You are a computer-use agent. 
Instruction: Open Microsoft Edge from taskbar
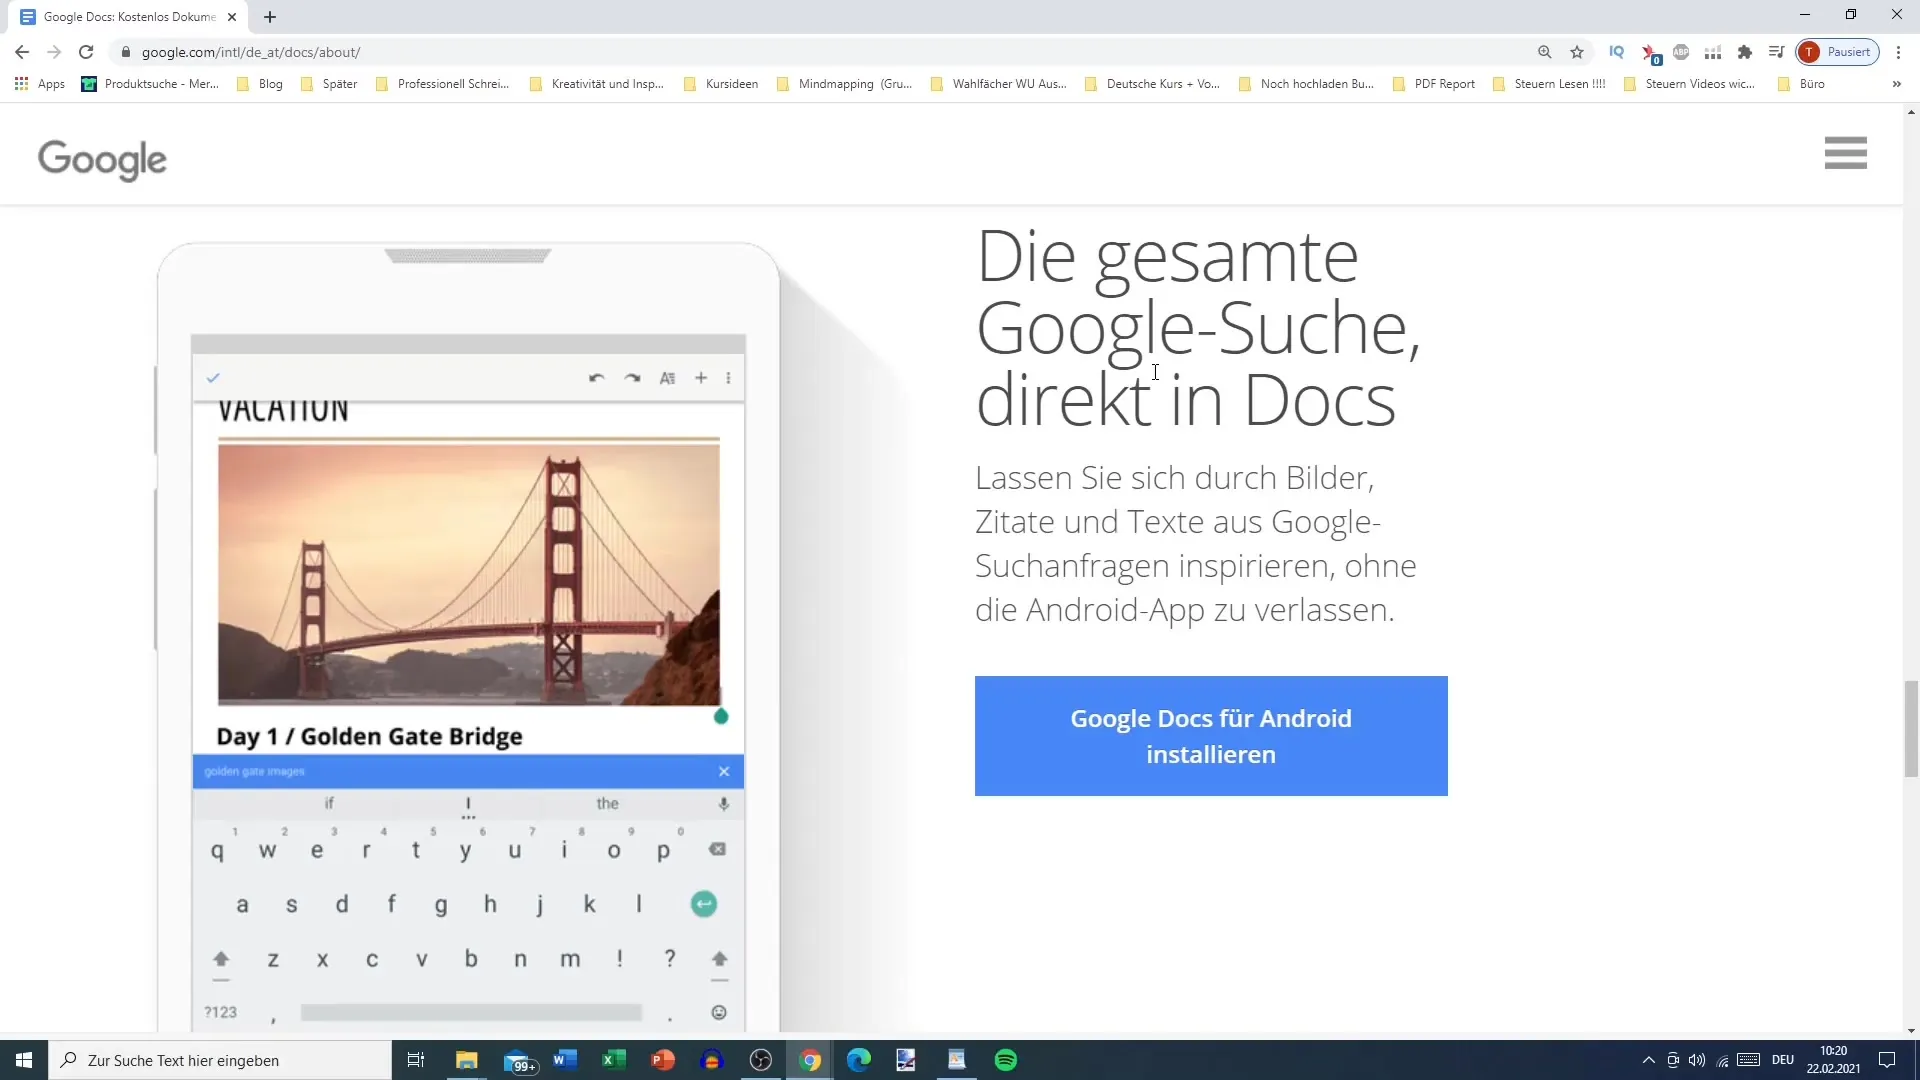click(x=859, y=1060)
